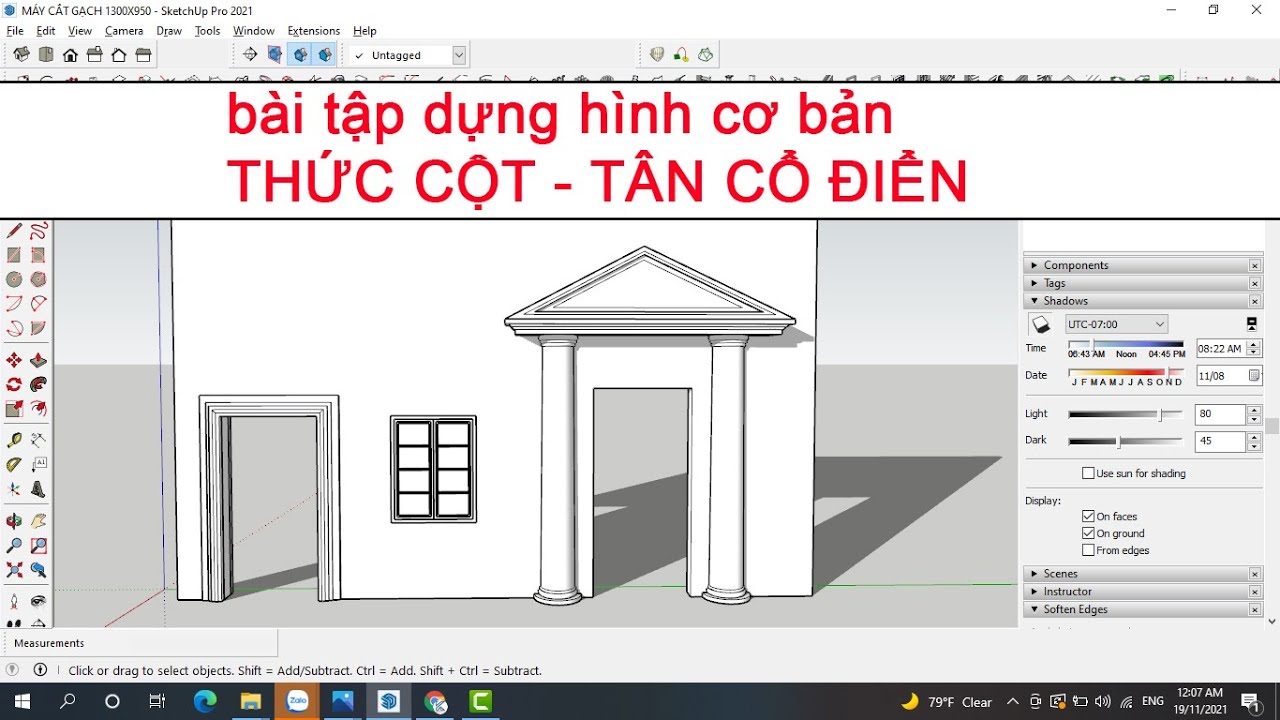Uncheck On faces display option
The width and height of the screenshot is (1280, 720).
[1088, 516]
